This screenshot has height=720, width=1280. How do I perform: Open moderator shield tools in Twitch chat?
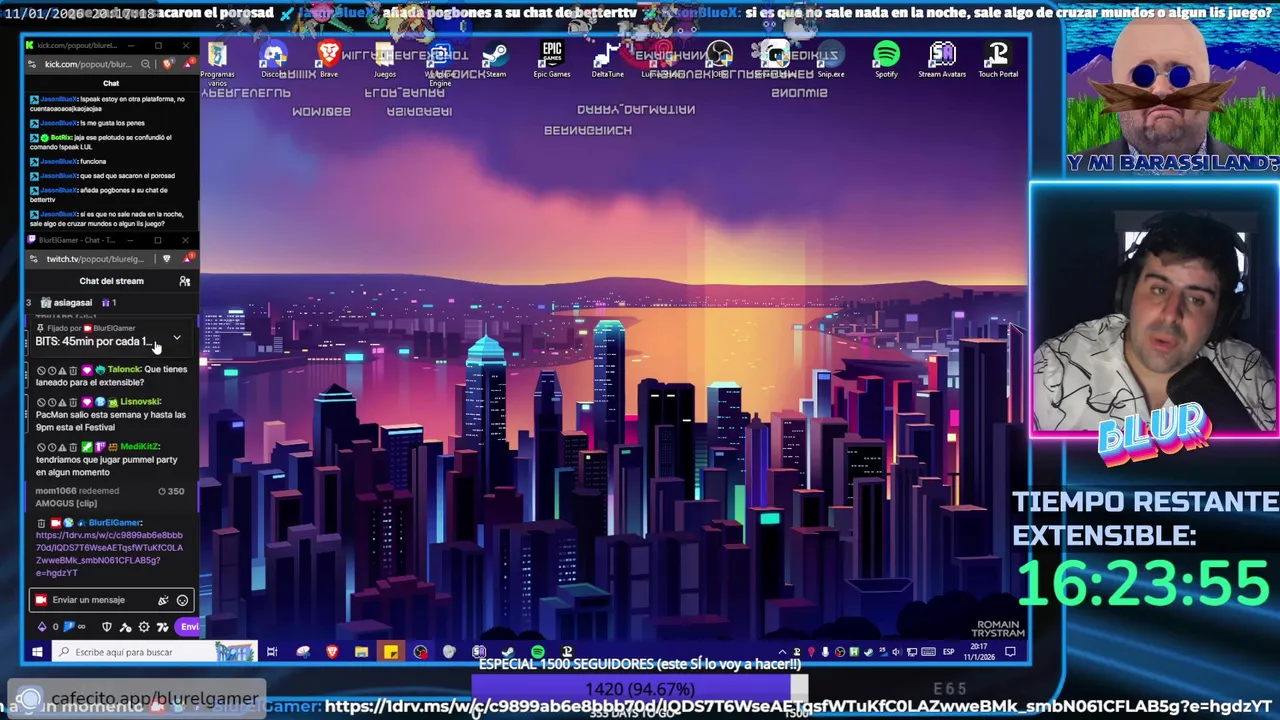(107, 627)
